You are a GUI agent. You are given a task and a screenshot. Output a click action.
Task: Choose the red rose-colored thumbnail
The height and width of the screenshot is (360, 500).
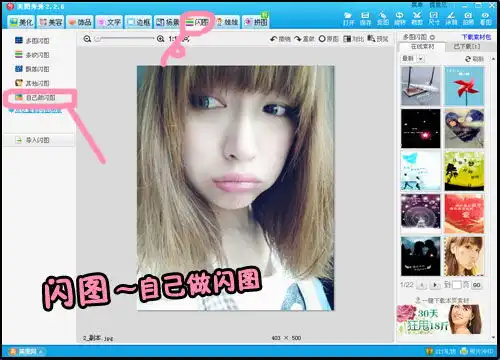pyautogui.click(x=464, y=214)
